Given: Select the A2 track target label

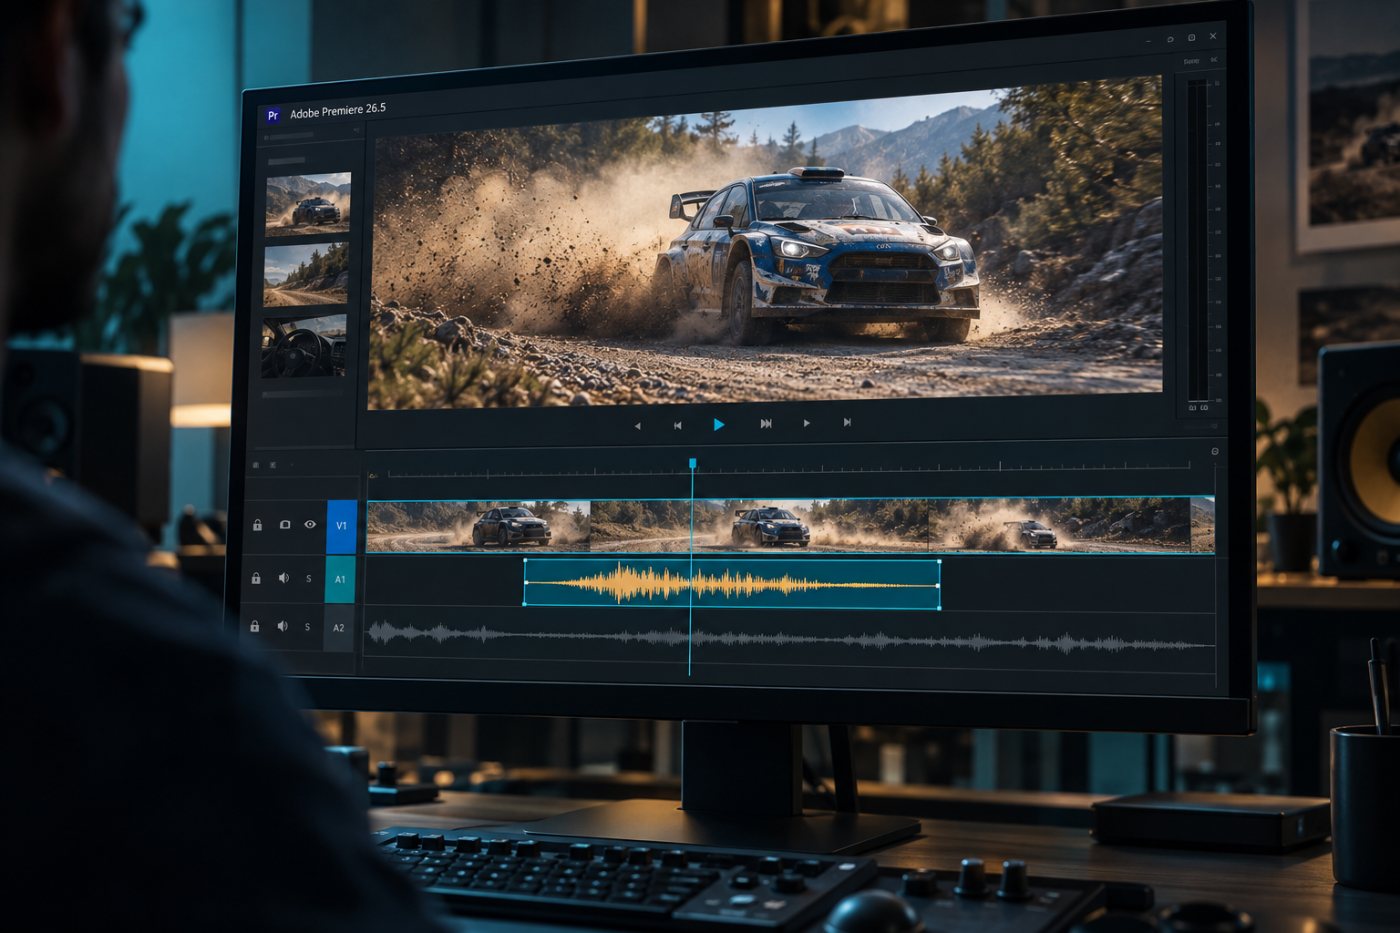Looking at the screenshot, I should pyautogui.click(x=339, y=628).
